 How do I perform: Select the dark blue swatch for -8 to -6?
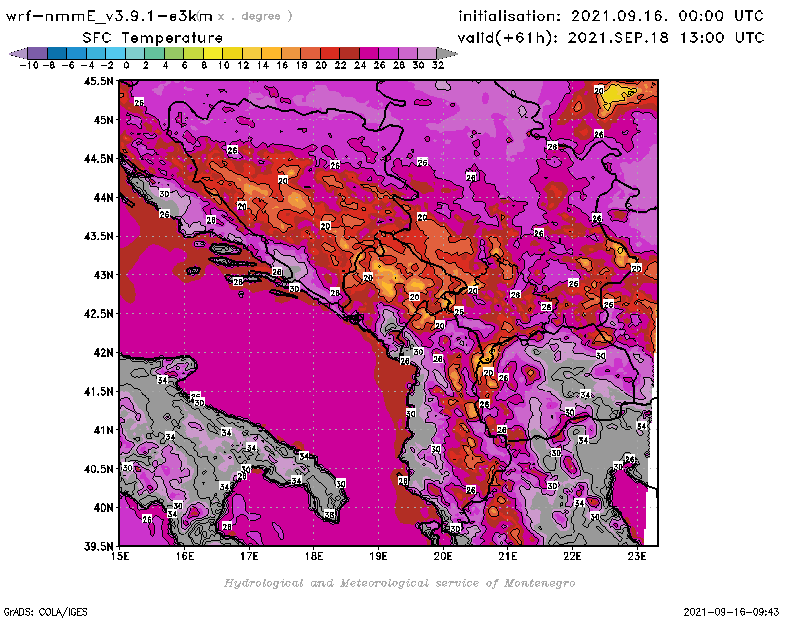tap(57, 53)
